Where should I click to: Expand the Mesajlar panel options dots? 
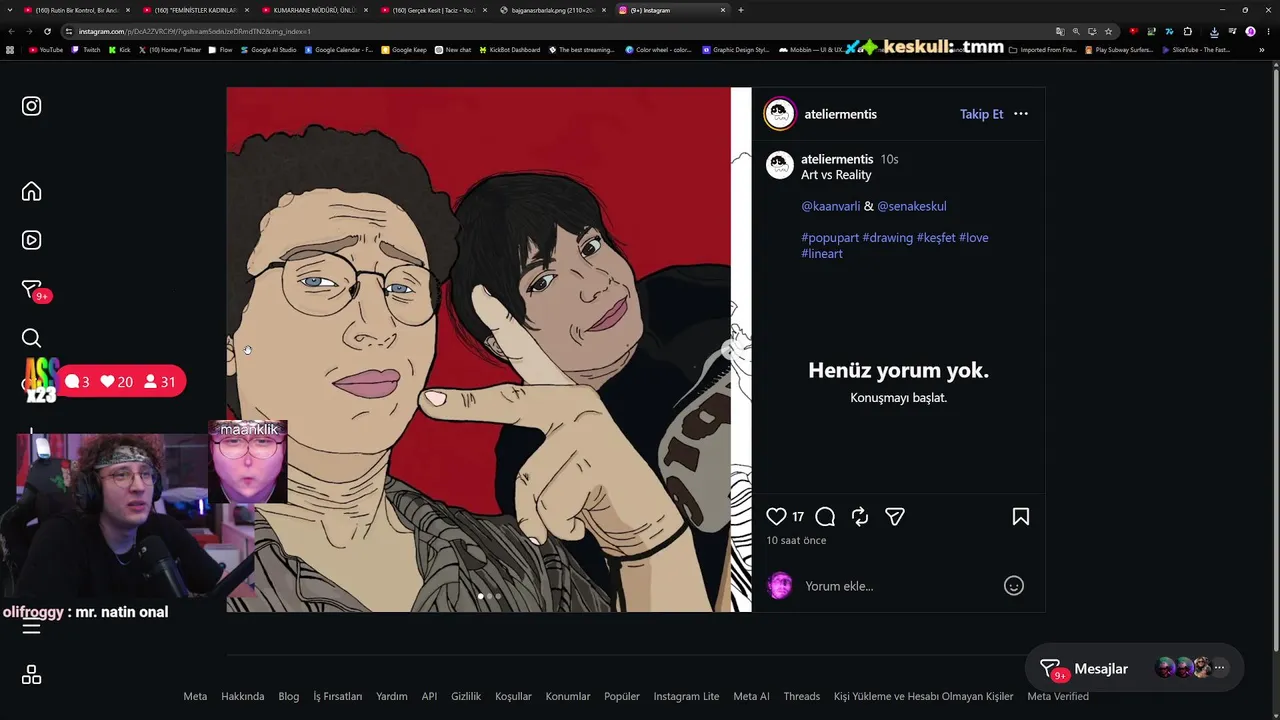coord(1219,668)
